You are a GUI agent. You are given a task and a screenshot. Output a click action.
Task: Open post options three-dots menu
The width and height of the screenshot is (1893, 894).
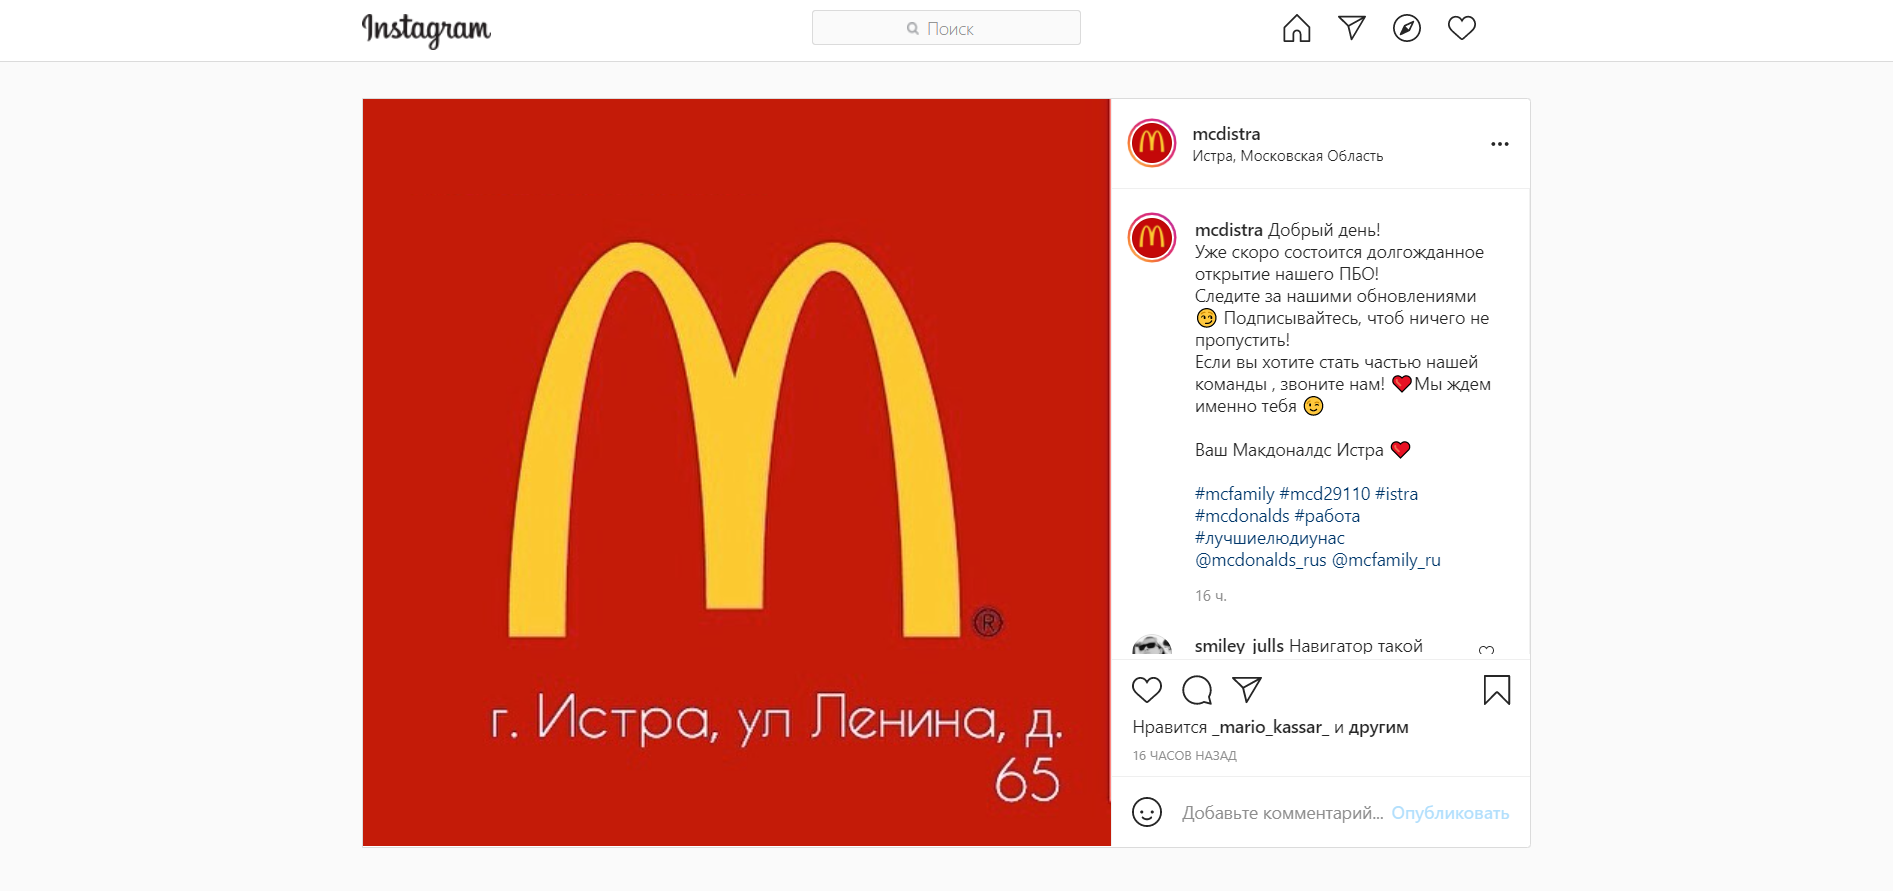click(1499, 144)
